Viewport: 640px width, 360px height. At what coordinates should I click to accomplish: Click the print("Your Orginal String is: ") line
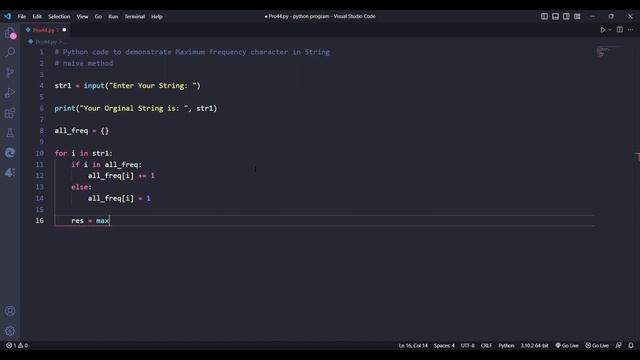pyautogui.click(x=136, y=109)
